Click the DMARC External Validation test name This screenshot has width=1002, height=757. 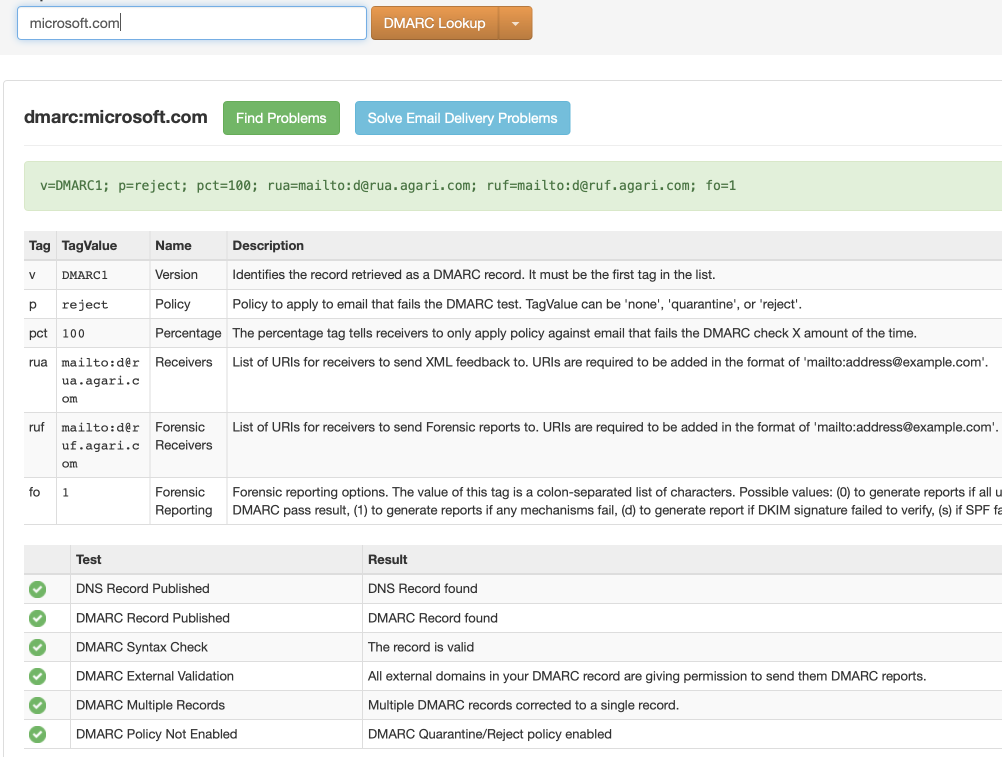click(x=155, y=676)
